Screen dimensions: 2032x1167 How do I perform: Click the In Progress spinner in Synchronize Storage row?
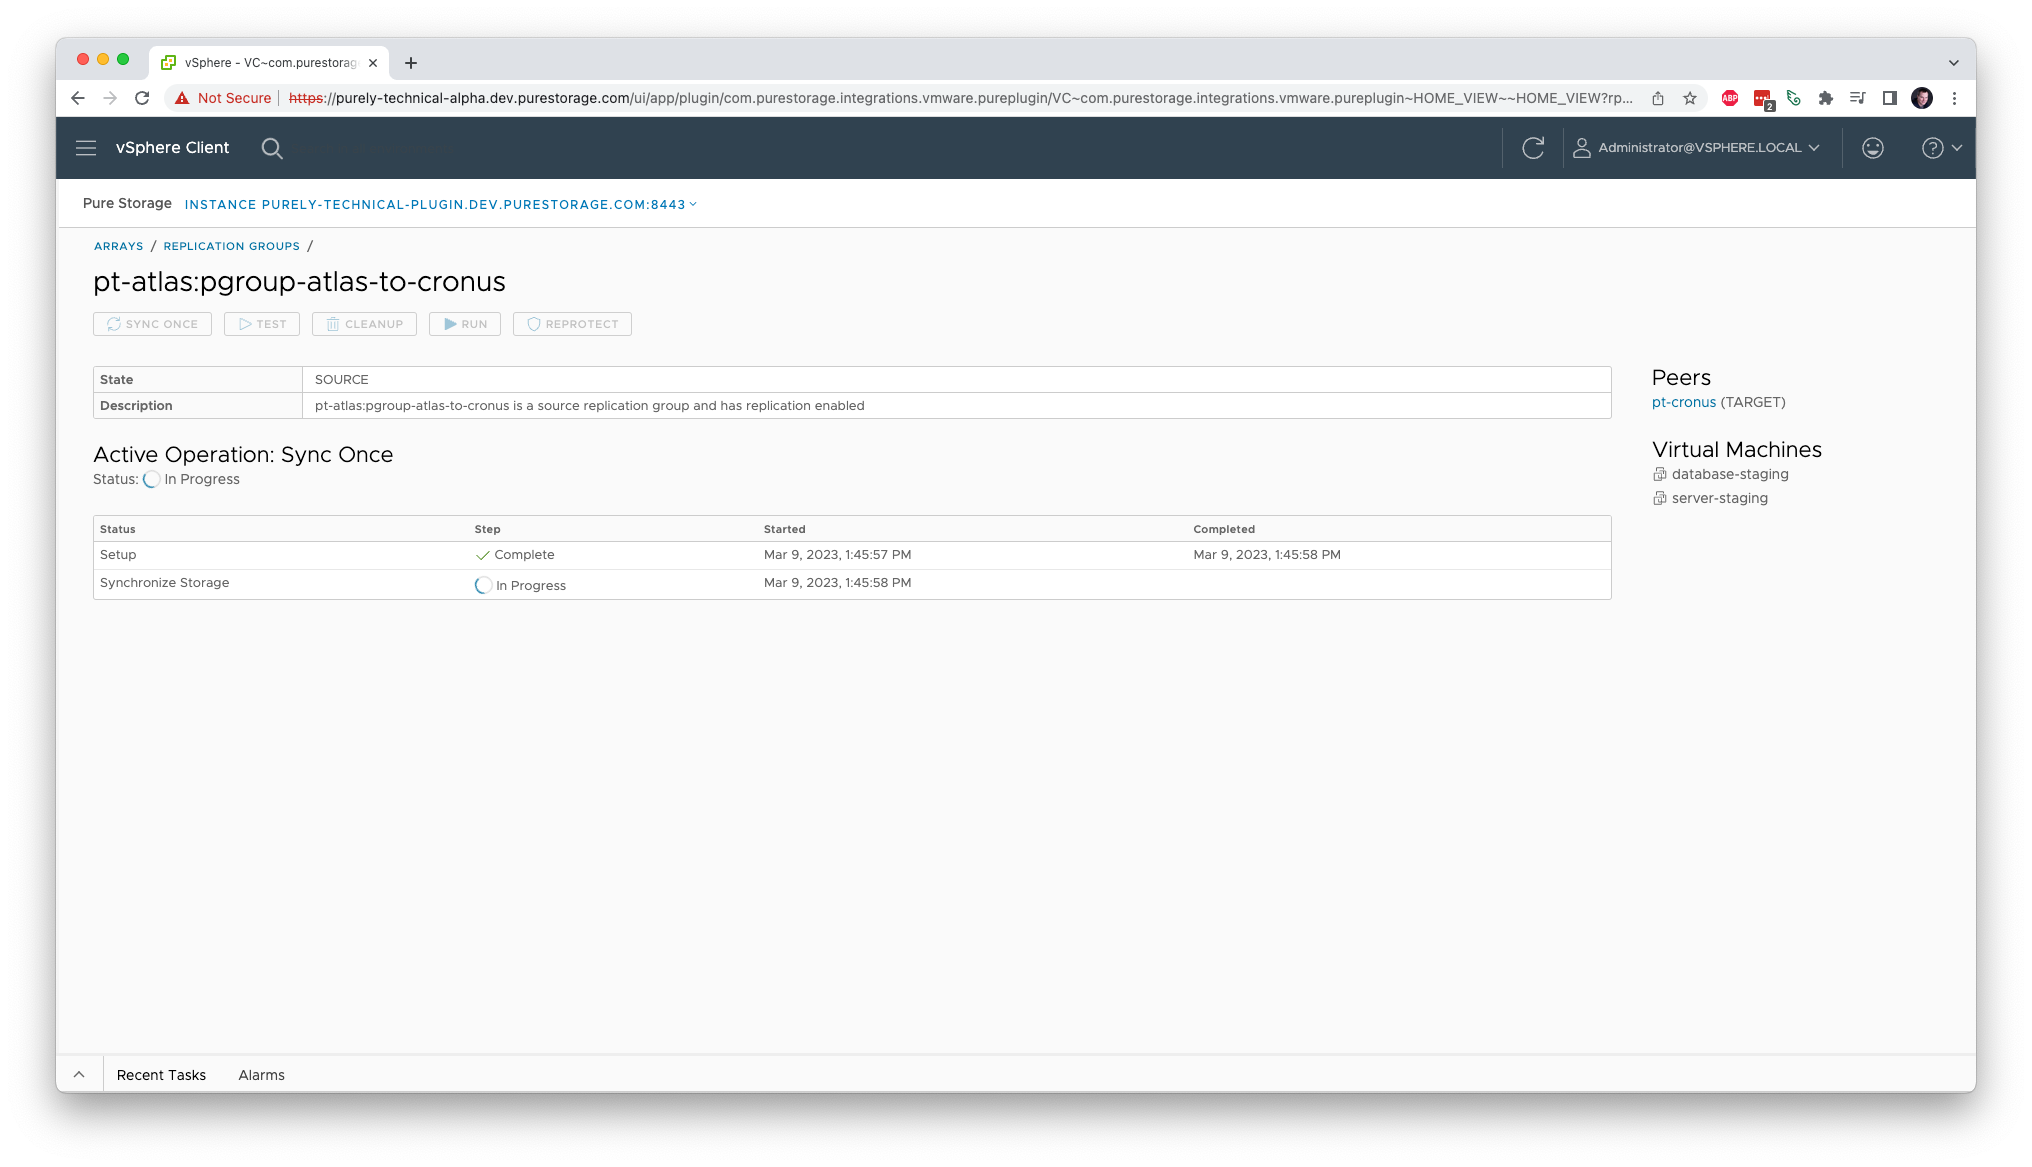pyautogui.click(x=483, y=586)
